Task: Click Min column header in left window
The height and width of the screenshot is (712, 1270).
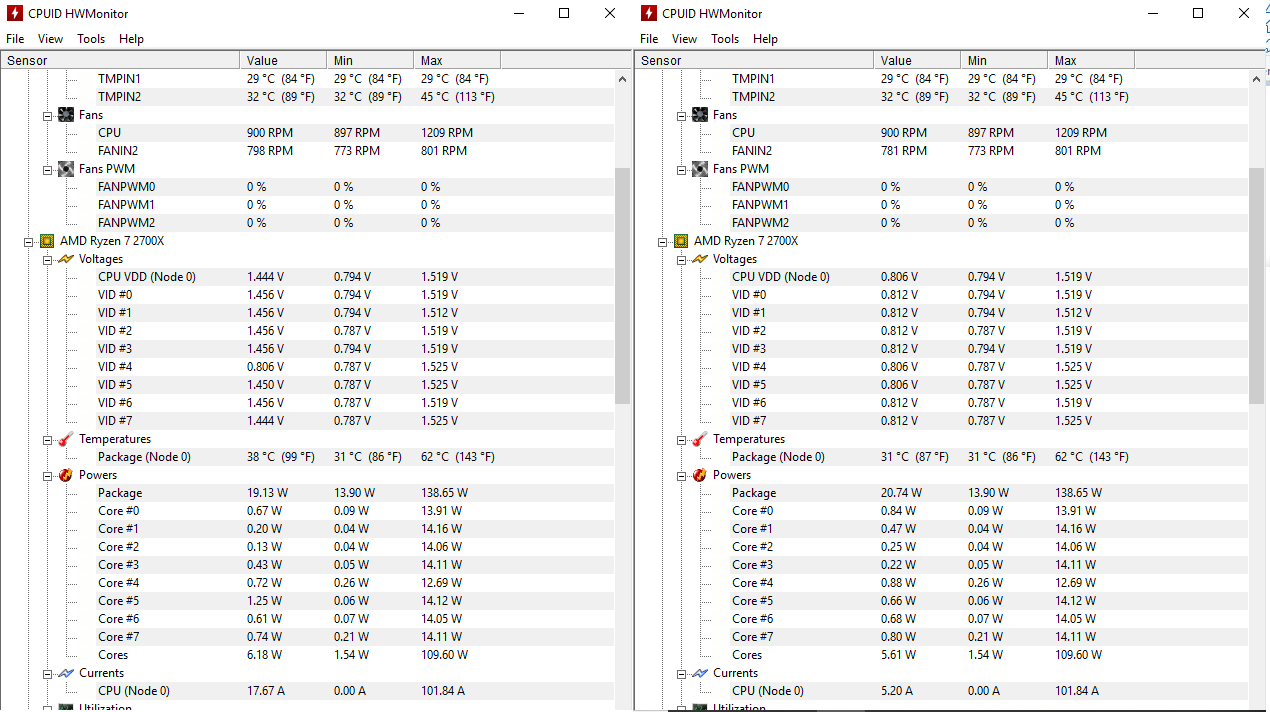Action: [x=370, y=61]
